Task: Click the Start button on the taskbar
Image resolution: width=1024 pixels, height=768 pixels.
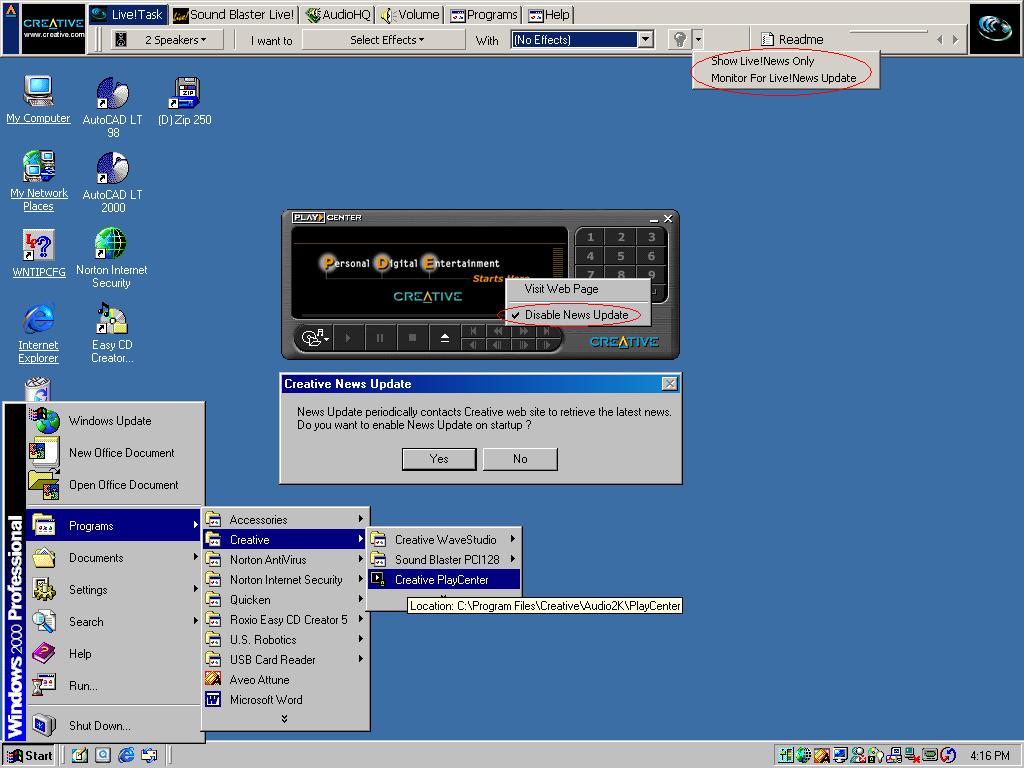Action: coord(30,755)
